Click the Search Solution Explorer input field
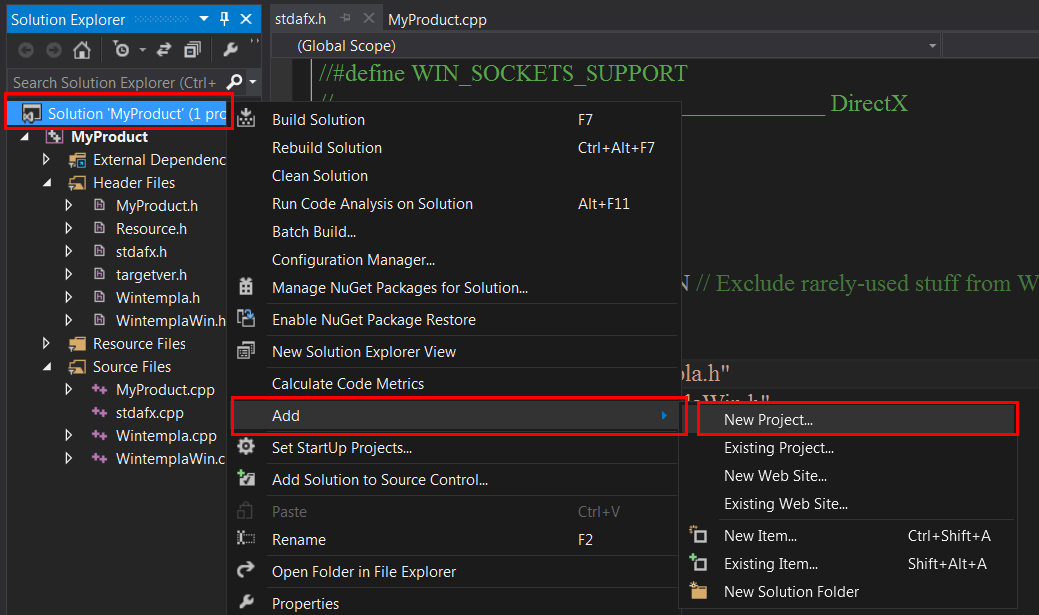 (117, 82)
